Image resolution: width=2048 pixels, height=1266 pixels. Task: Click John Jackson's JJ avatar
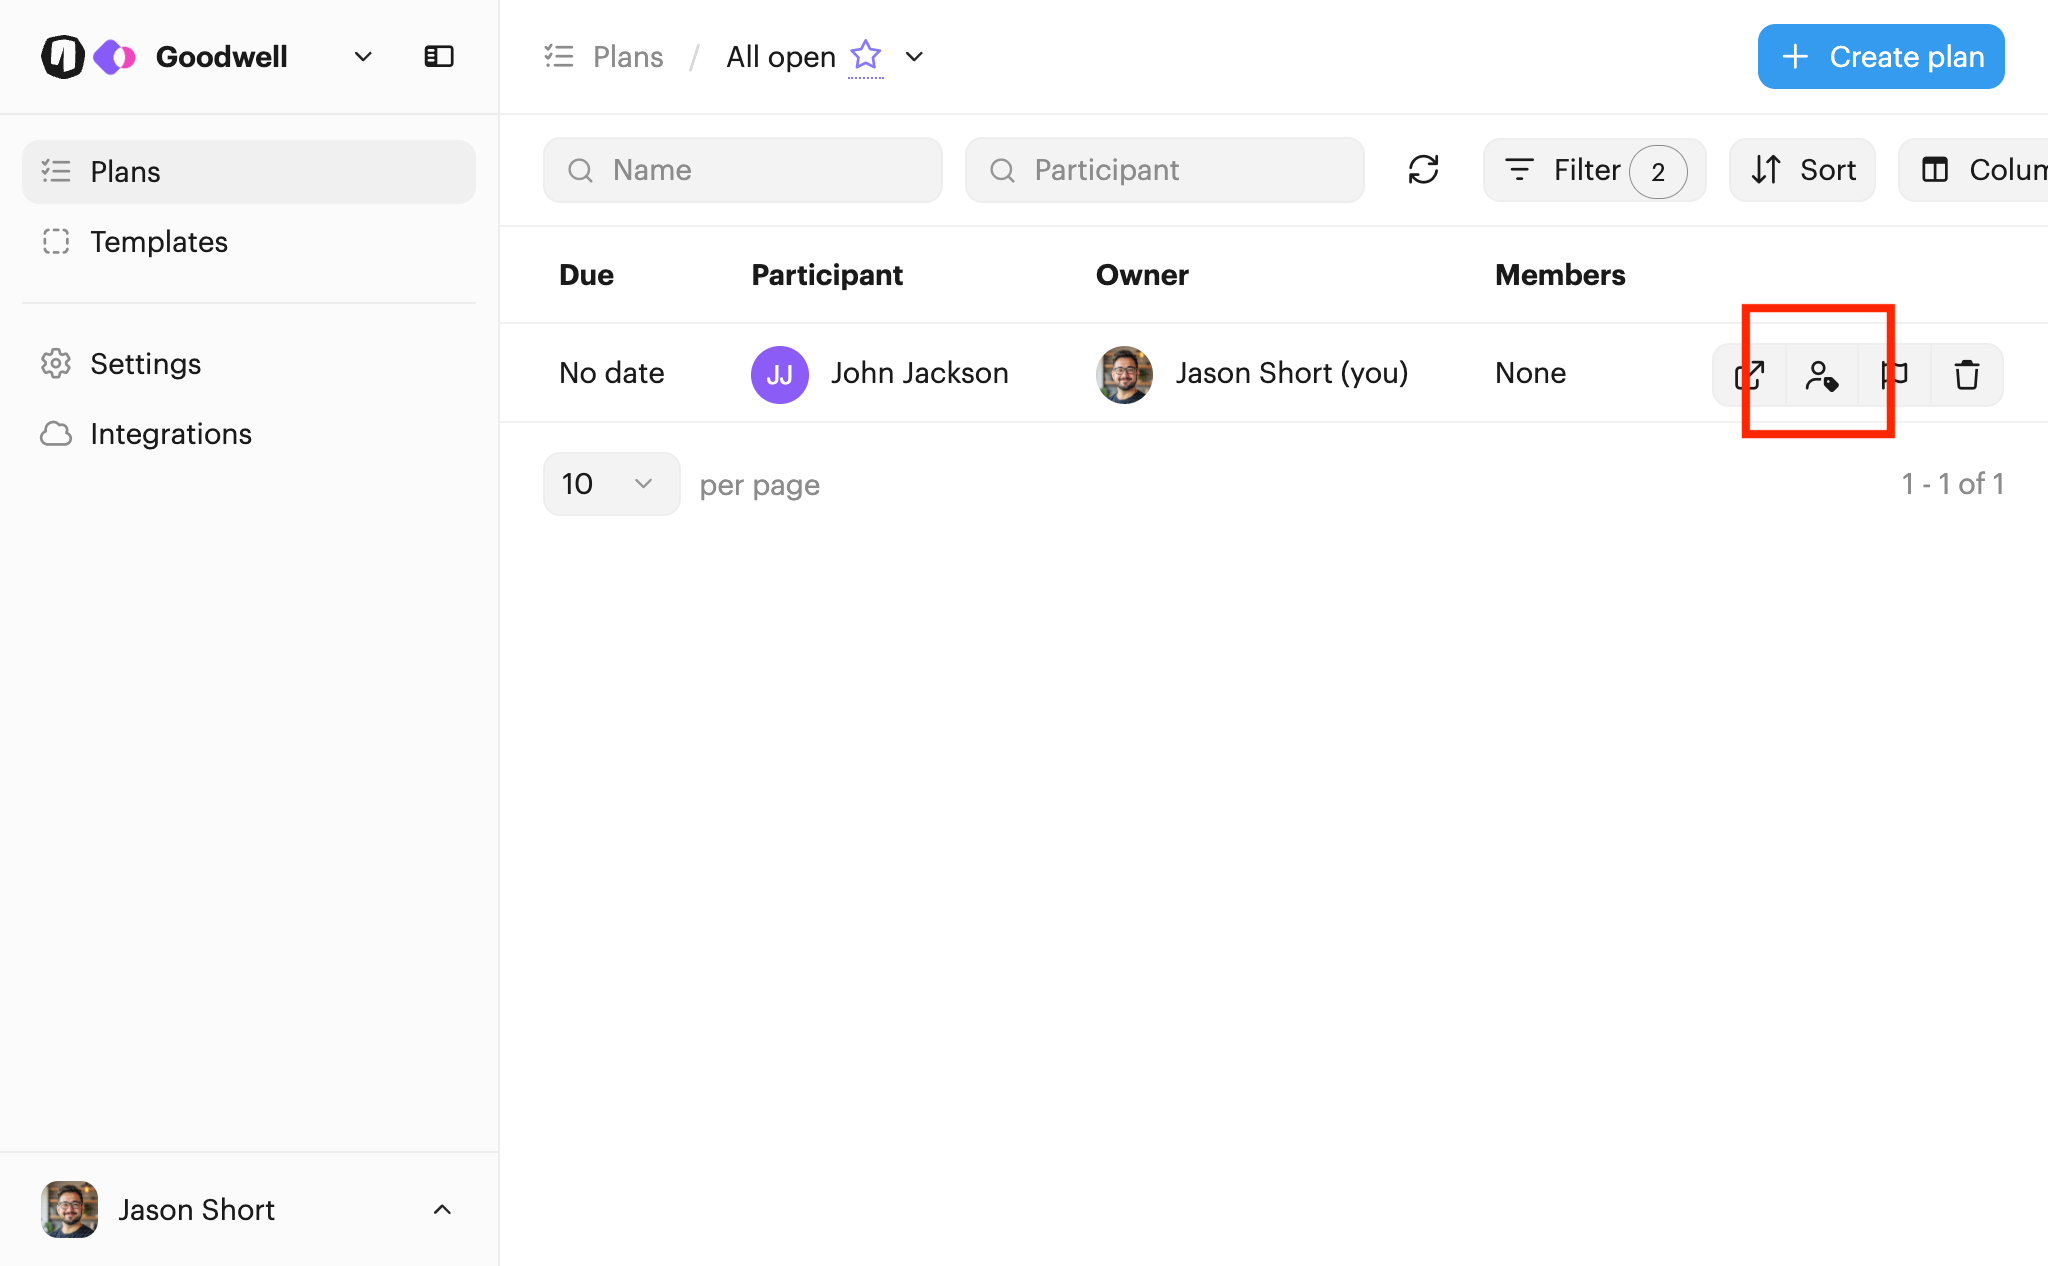pos(779,374)
